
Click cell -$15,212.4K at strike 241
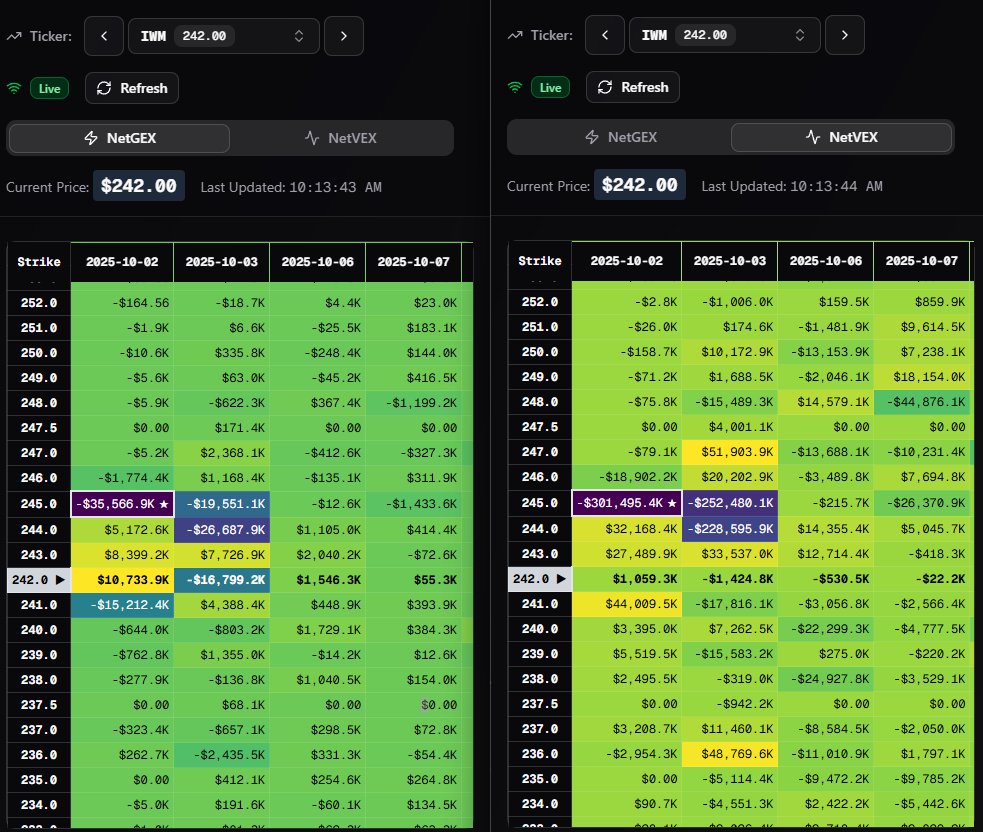[x=122, y=605]
